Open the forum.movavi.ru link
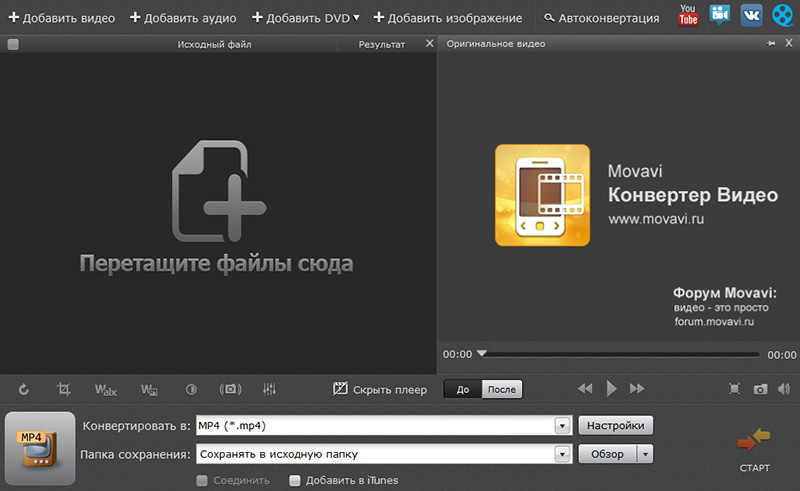Screen dimensions: 800x491 click(x=714, y=322)
